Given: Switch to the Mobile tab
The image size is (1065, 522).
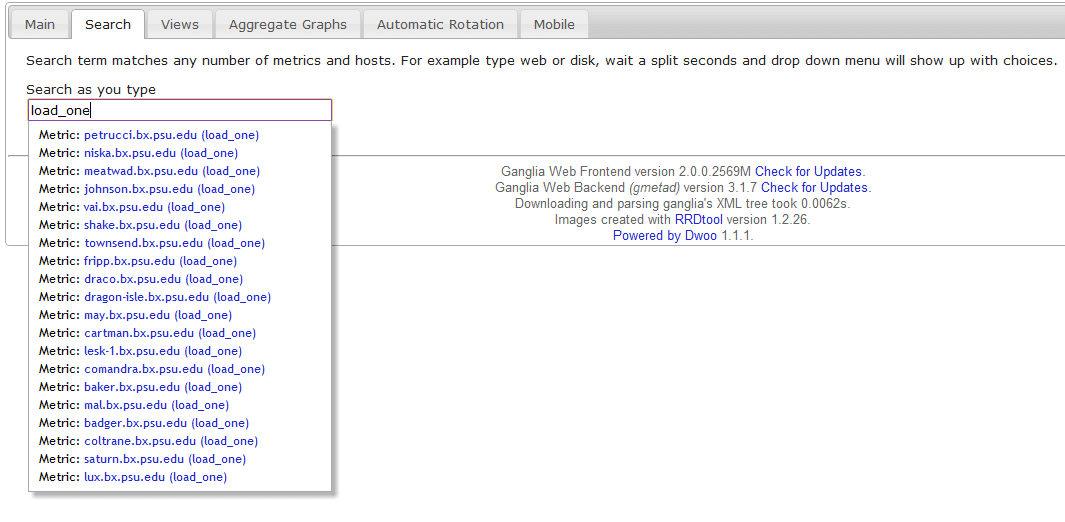Looking at the screenshot, I should click(554, 25).
